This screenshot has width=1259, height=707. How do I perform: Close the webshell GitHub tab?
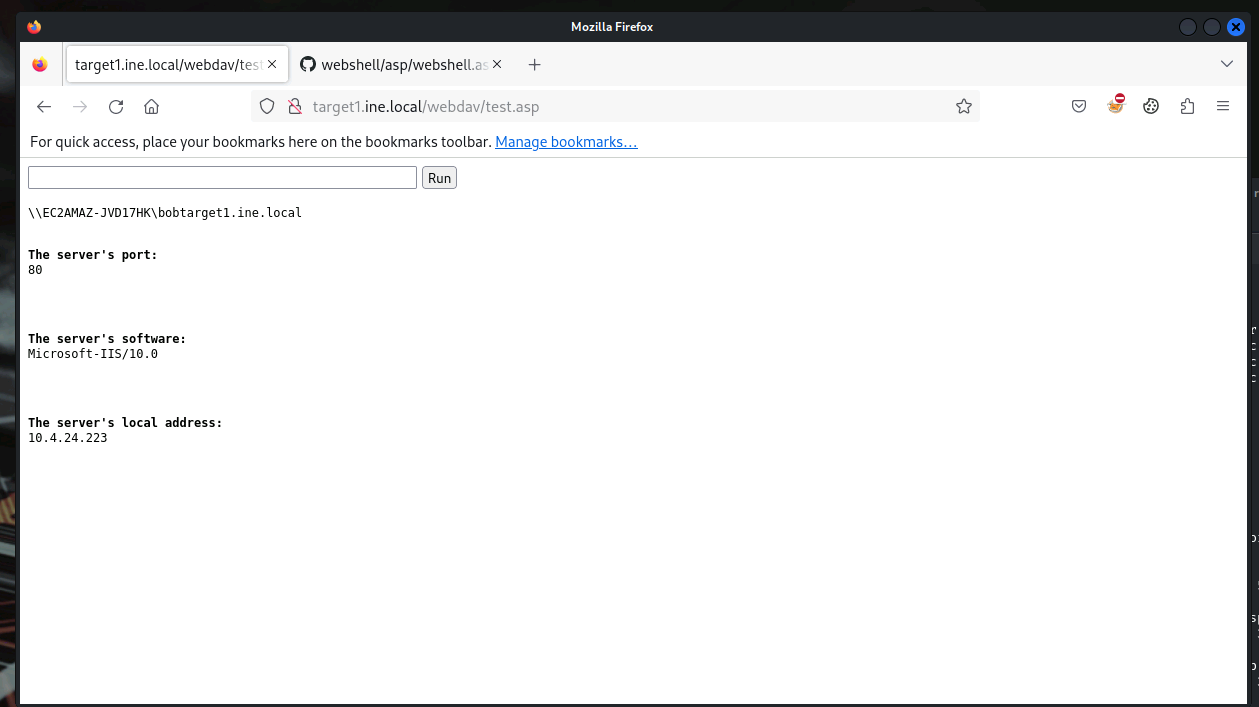tap(497, 65)
